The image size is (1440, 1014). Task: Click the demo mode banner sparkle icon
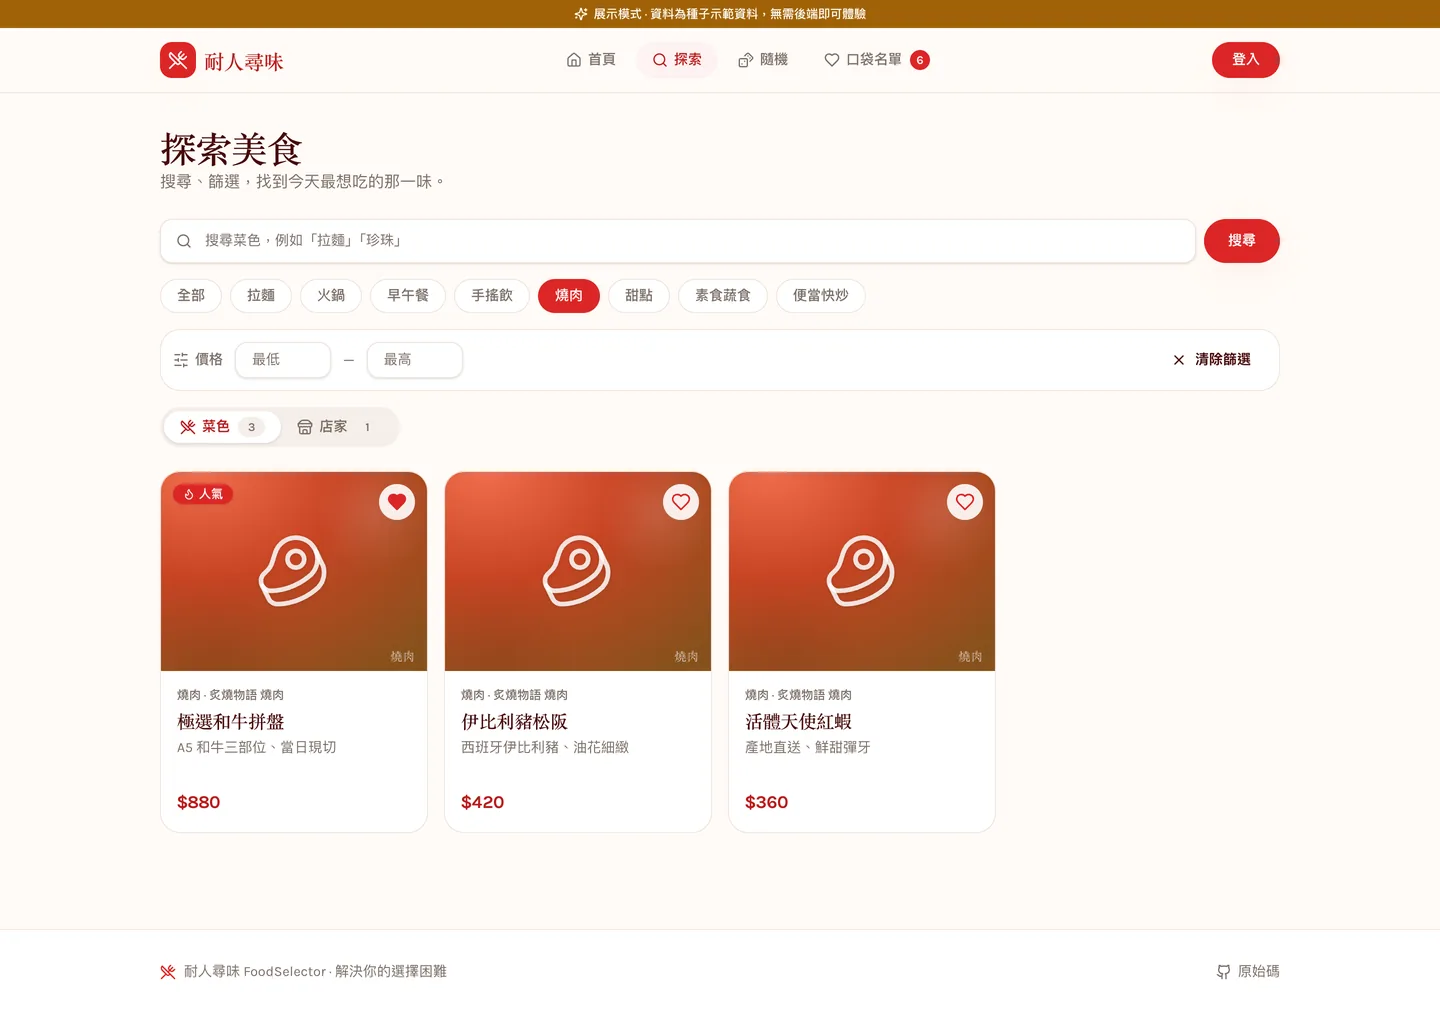click(581, 14)
